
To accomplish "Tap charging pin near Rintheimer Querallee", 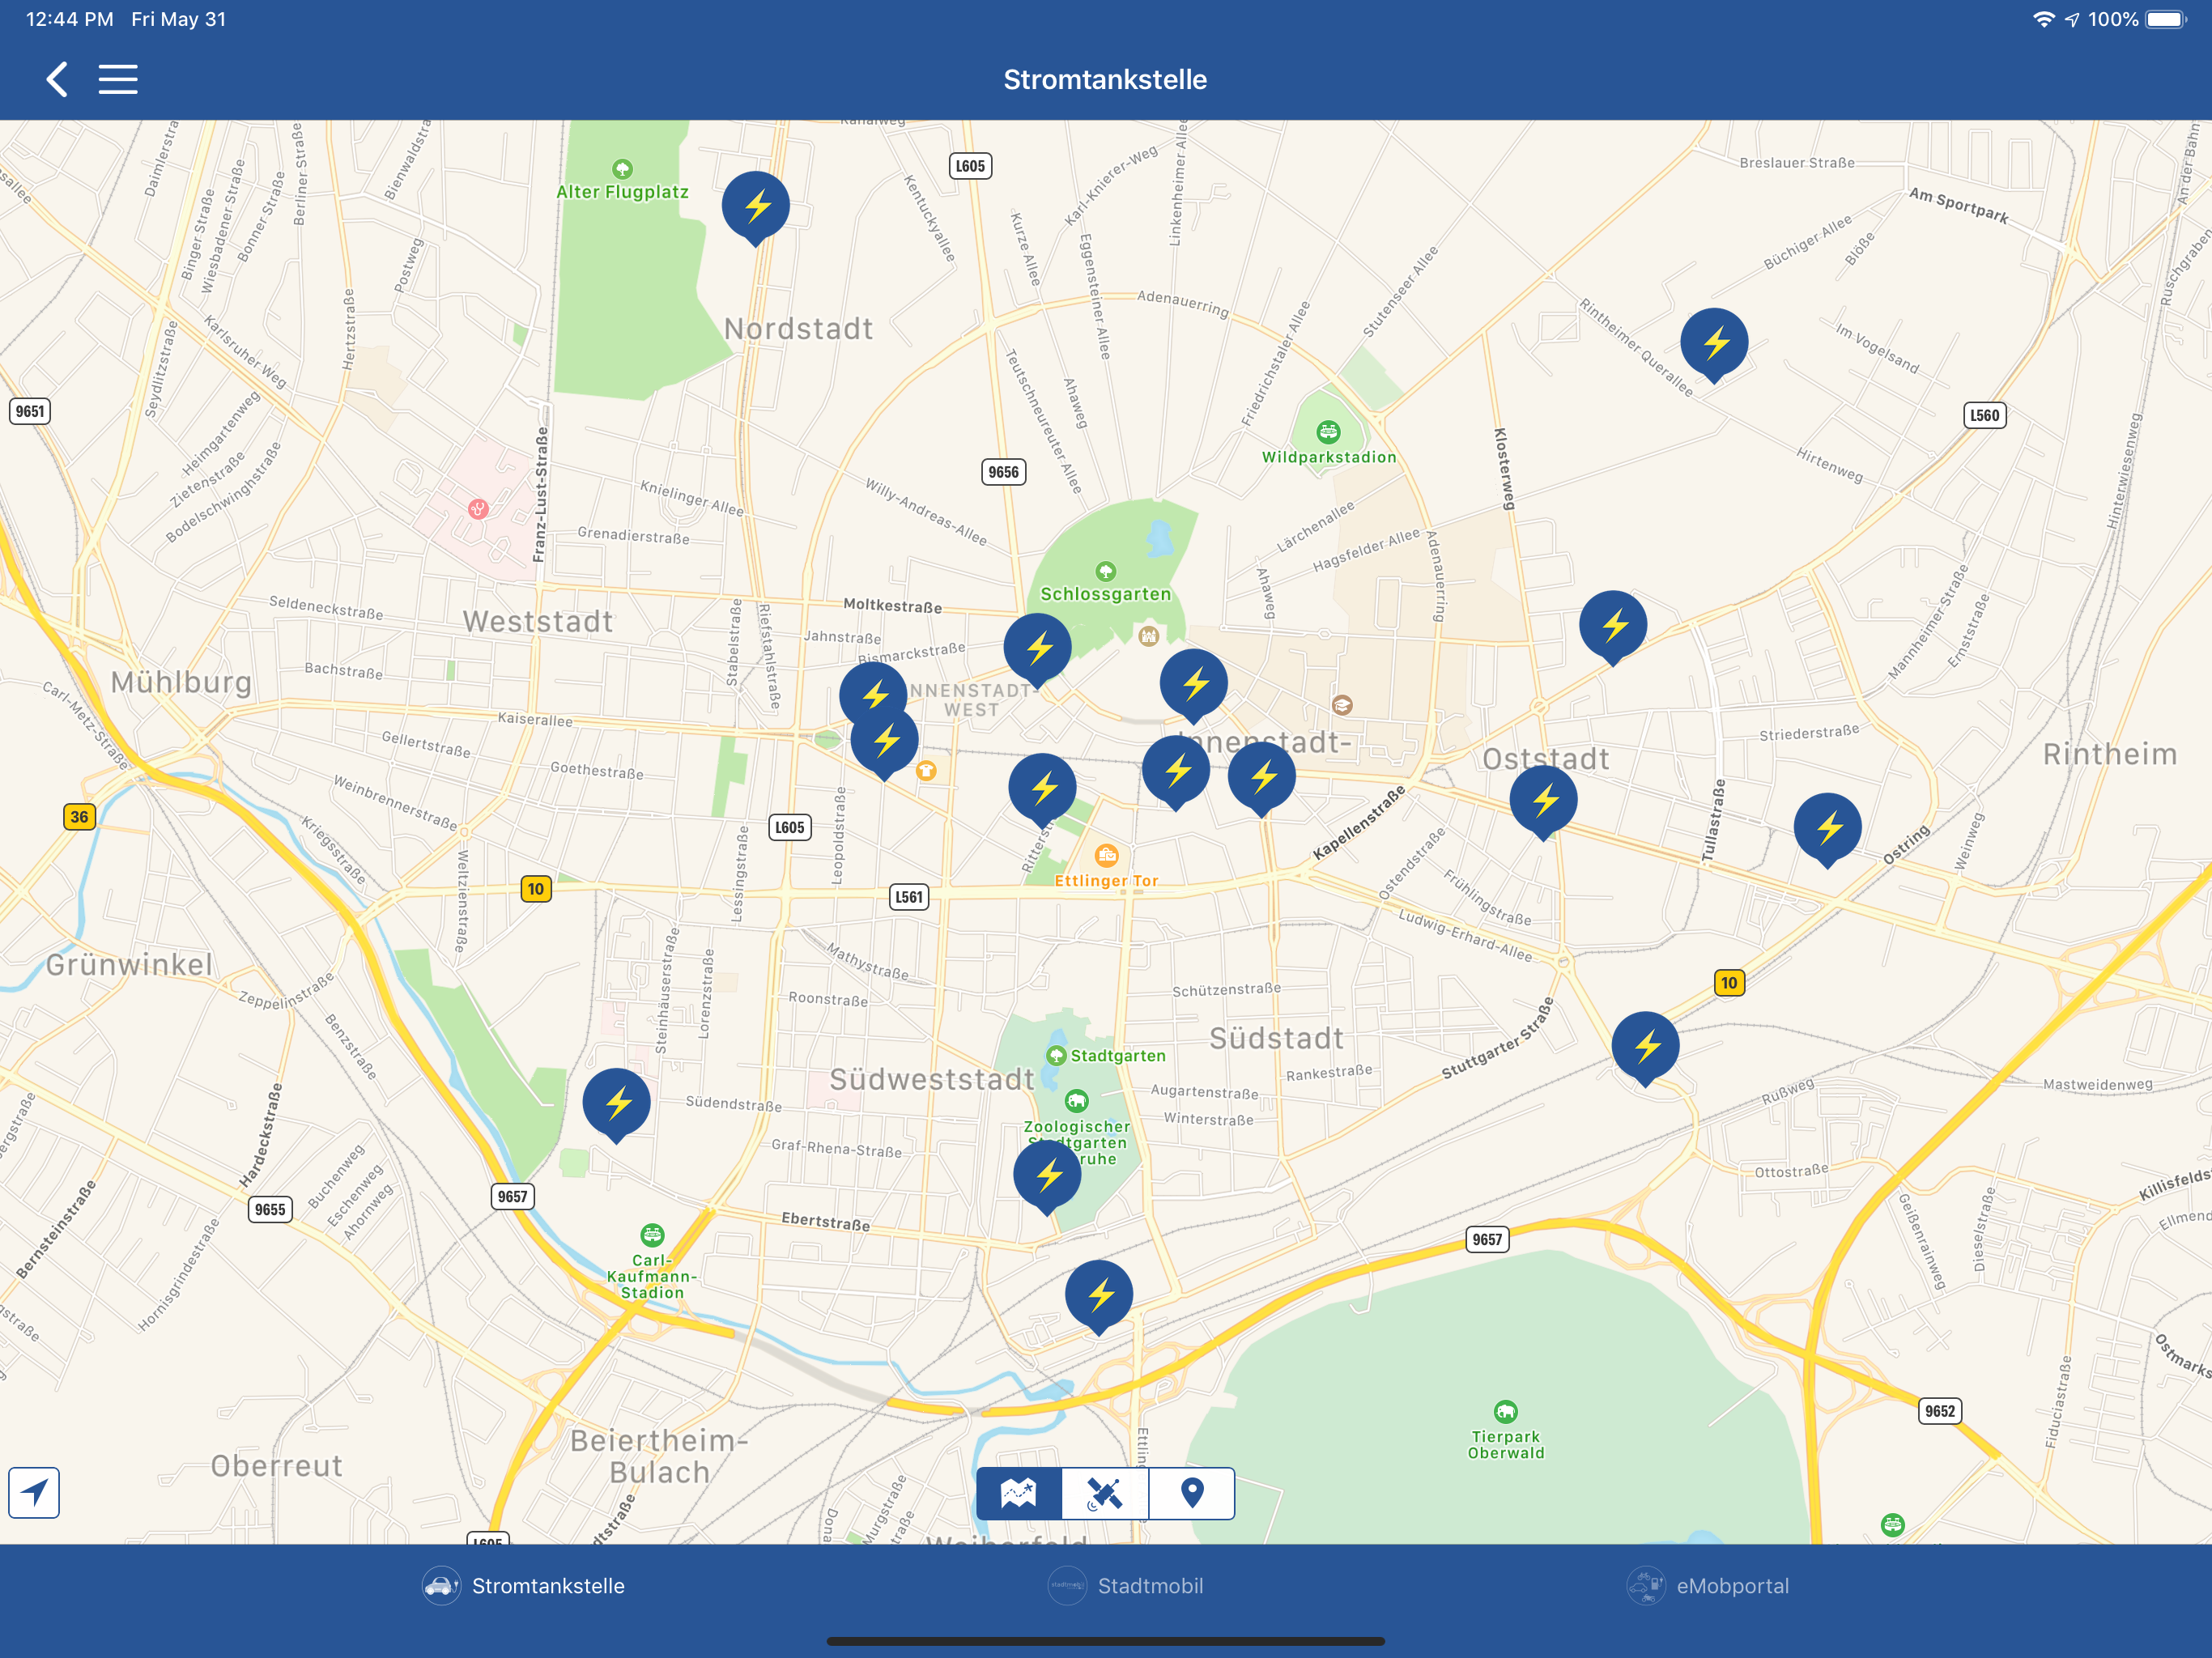I will [1714, 345].
